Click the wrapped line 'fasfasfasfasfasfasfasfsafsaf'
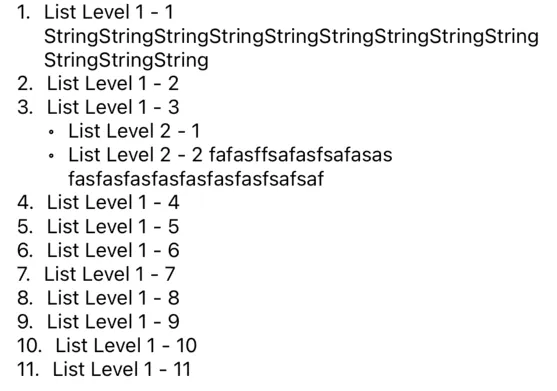557x391 pixels. (x=196, y=179)
